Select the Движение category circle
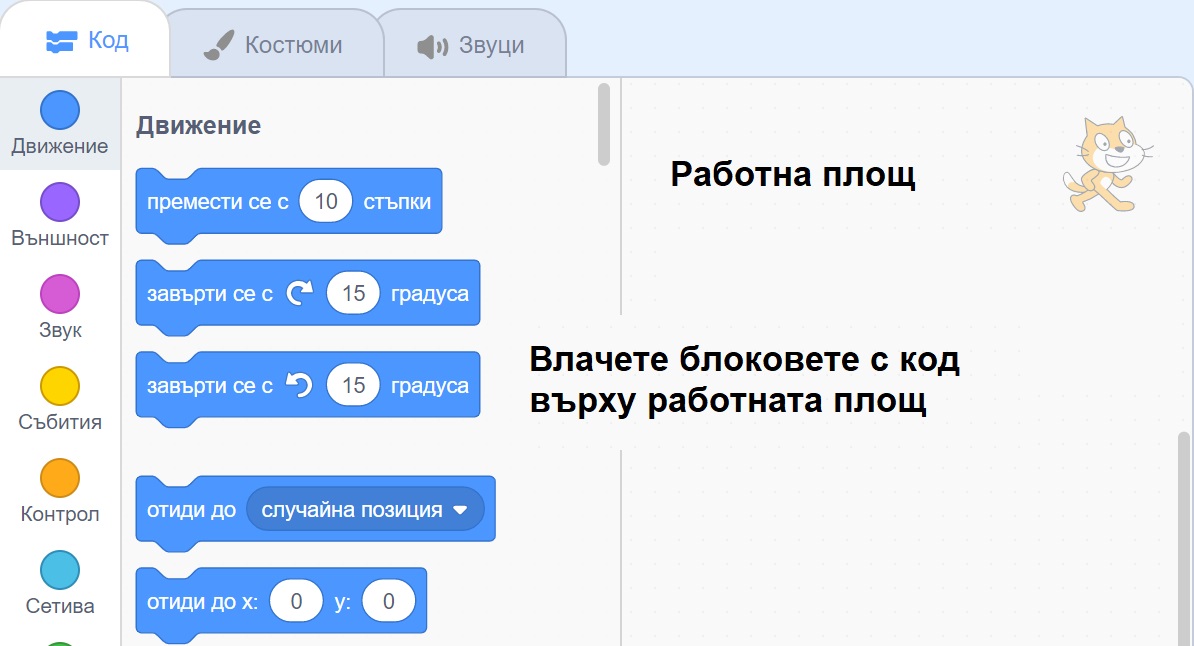Screen dimensions: 1194x646 (x=59, y=110)
